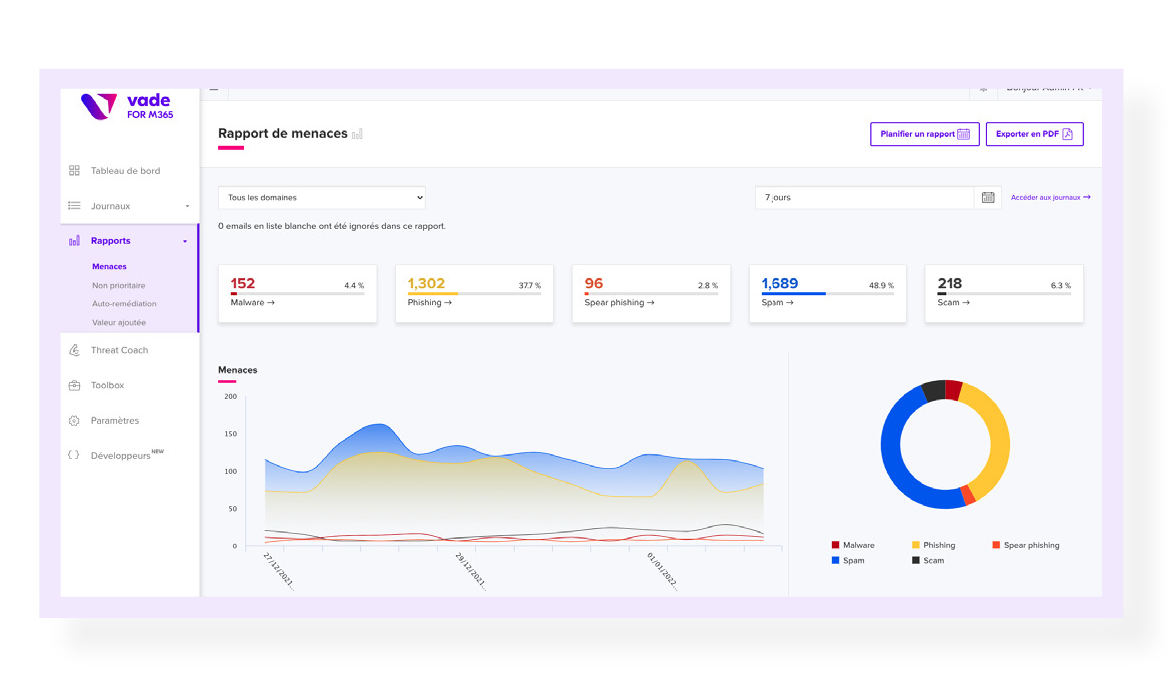Select the yellow Phishing donut segment

point(999,440)
